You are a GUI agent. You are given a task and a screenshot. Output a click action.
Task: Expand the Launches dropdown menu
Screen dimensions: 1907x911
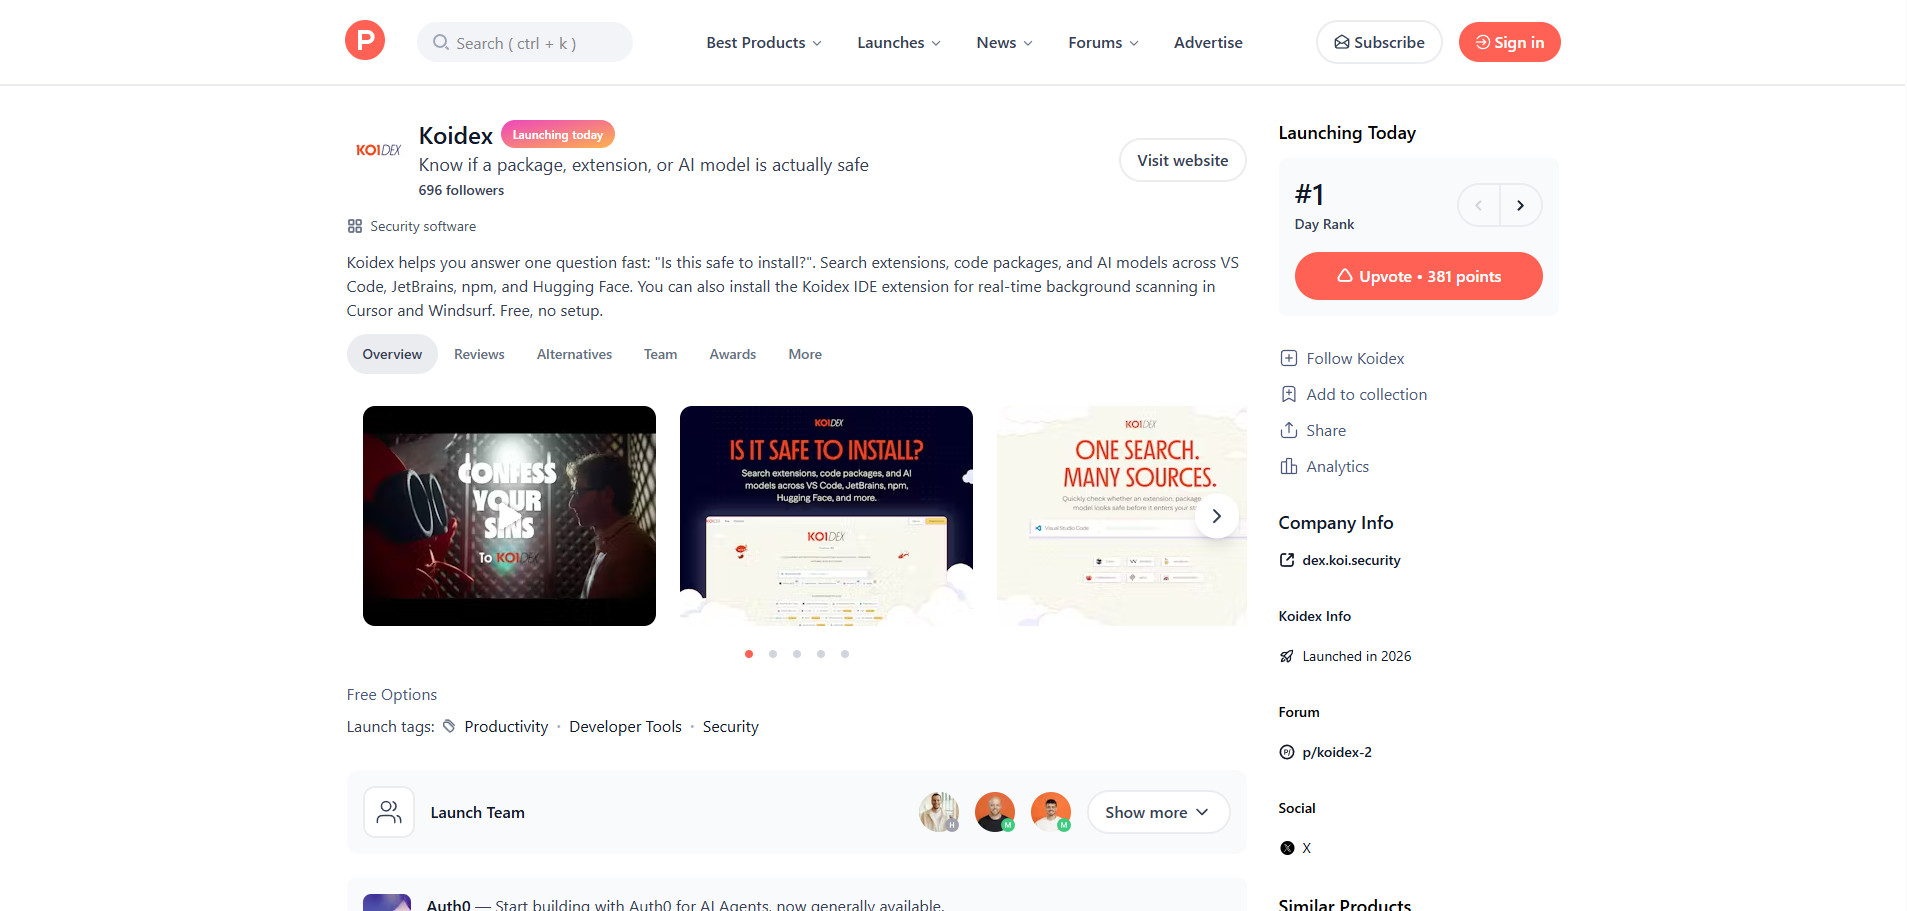click(899, 42)
